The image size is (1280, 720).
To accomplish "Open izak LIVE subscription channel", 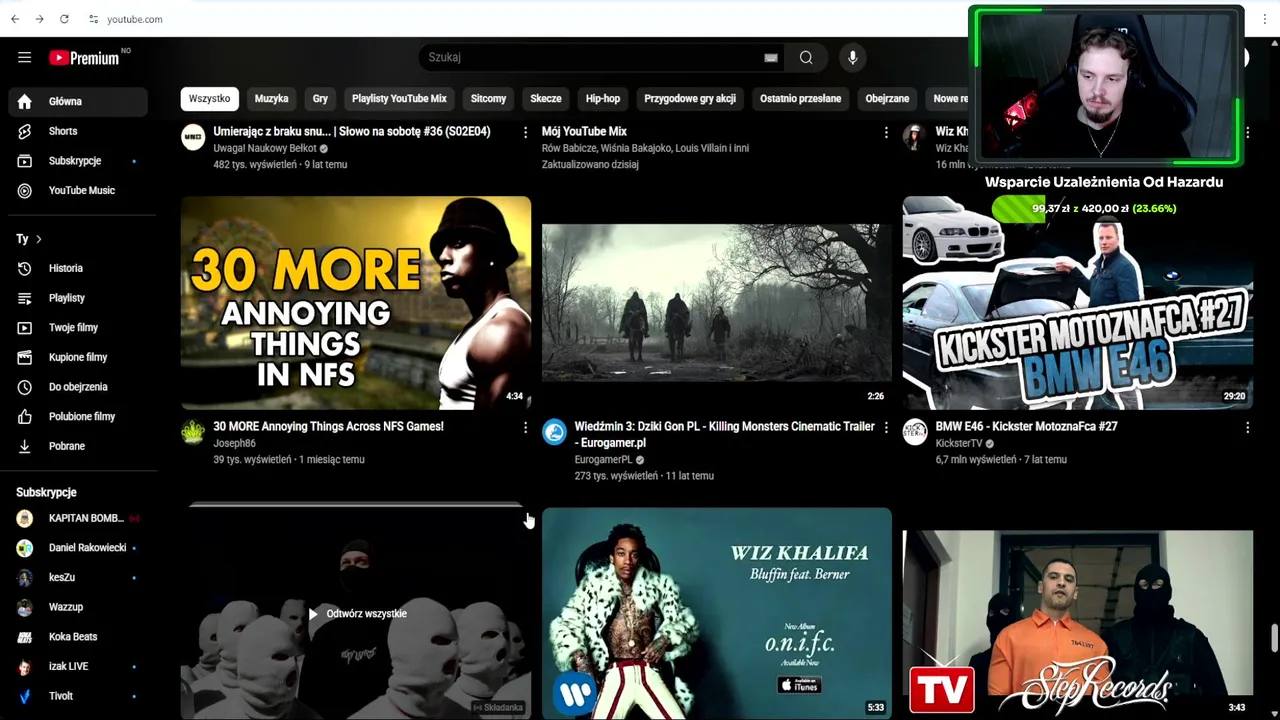I will (x=78, y=666).
